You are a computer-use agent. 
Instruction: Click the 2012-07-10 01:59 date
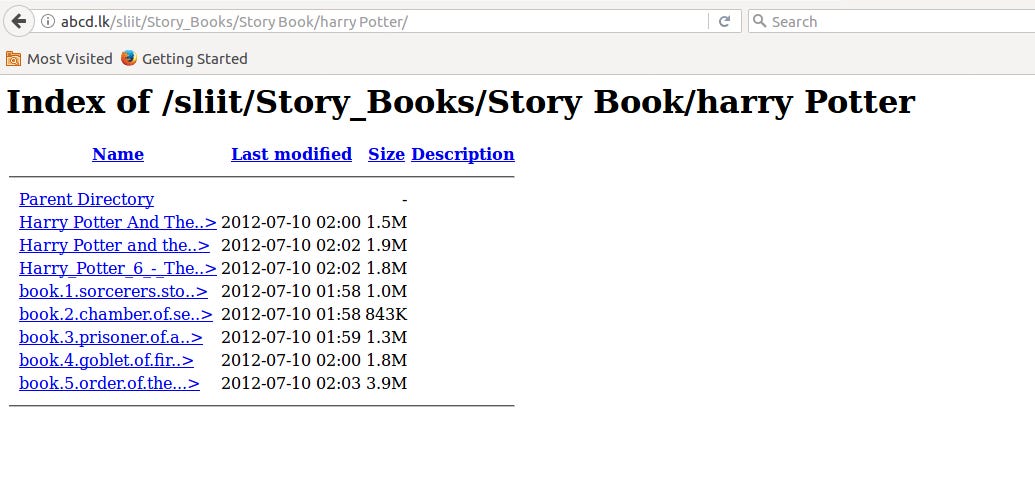tap(291, 337)
